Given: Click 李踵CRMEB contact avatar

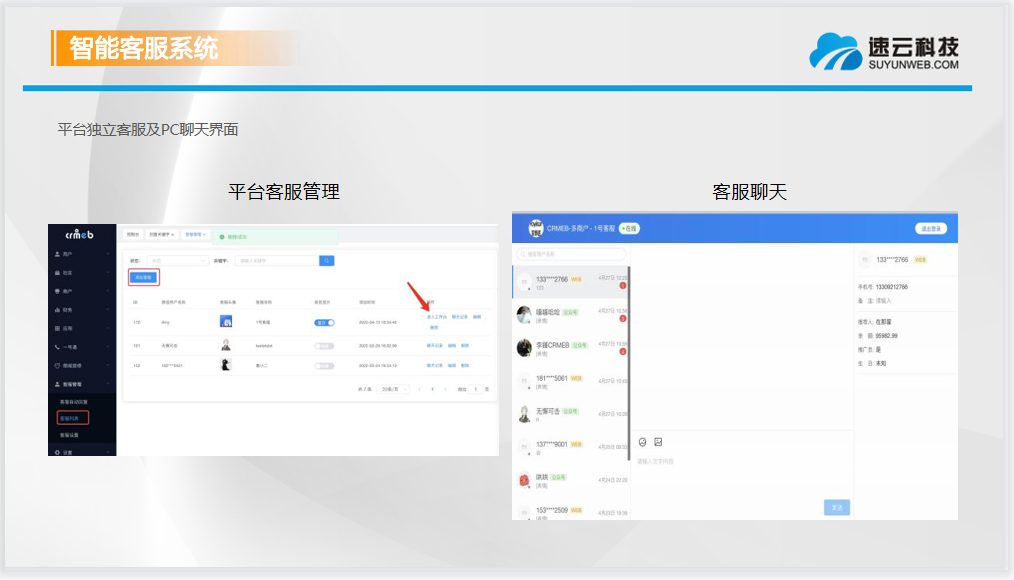Looking at the screenshot, I should click(524, 347).
